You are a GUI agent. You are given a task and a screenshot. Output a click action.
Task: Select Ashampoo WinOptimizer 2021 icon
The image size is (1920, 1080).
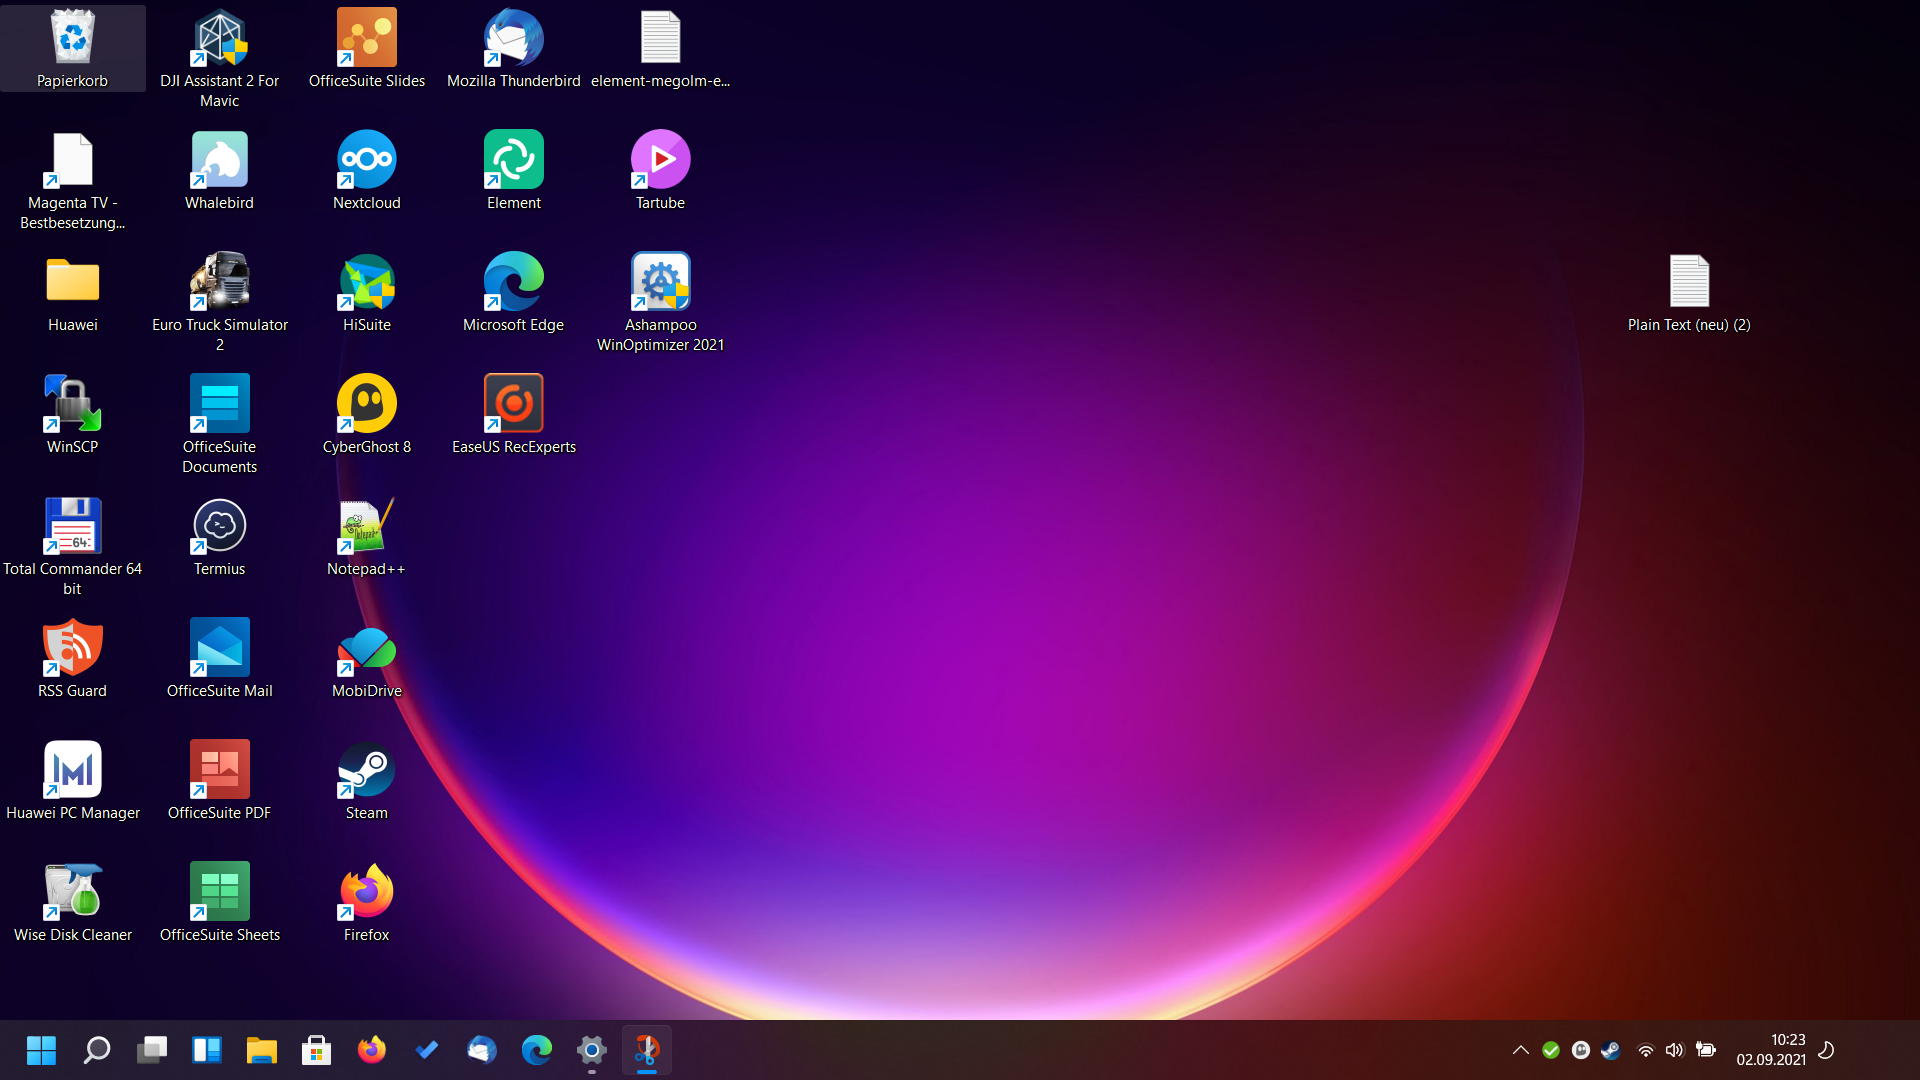660,303
